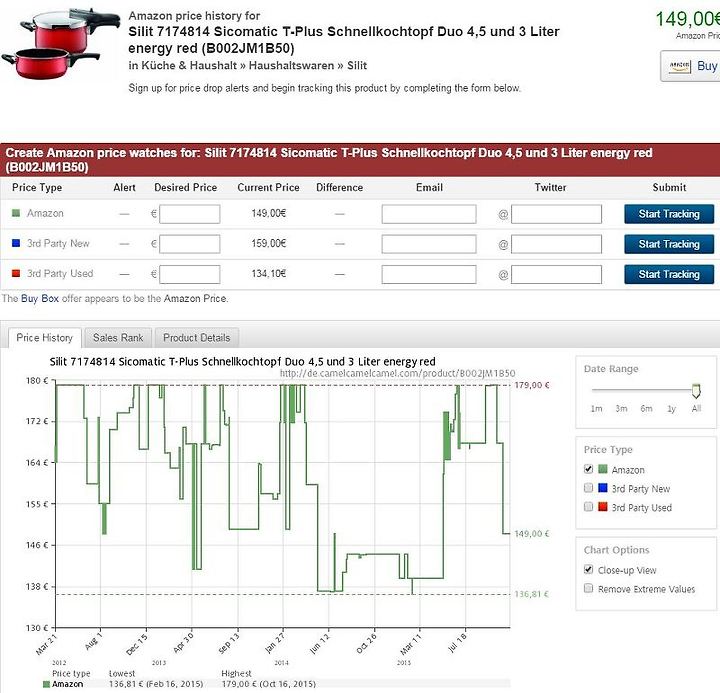This screenshot has width=720, height=693.
Task: Click the 3rd Party New Twitter field
Action: click(557, 244)
